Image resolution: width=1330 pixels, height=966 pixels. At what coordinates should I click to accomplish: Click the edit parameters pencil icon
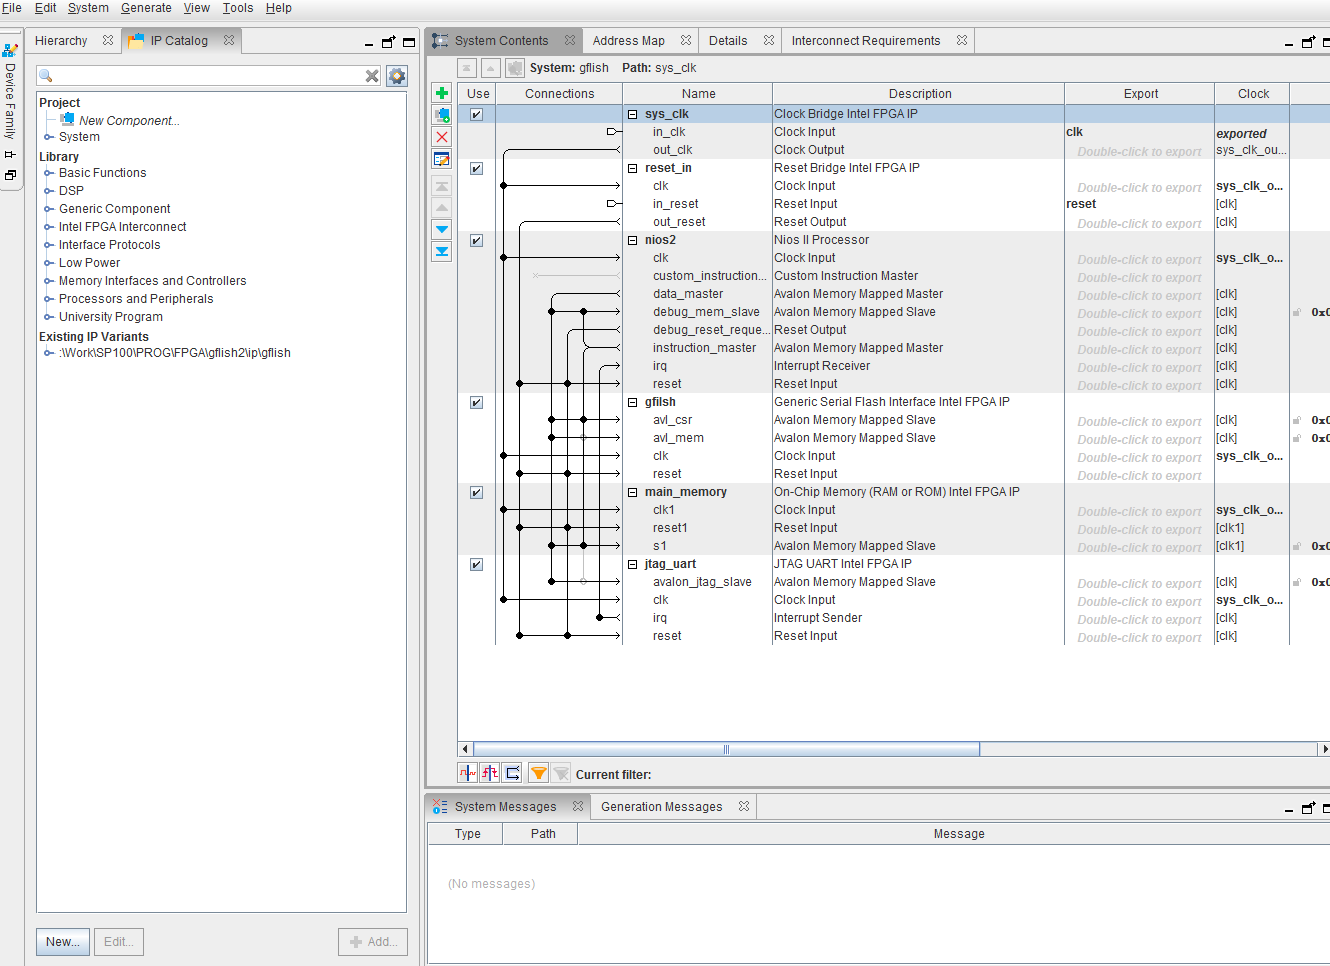tap(441, 159)
